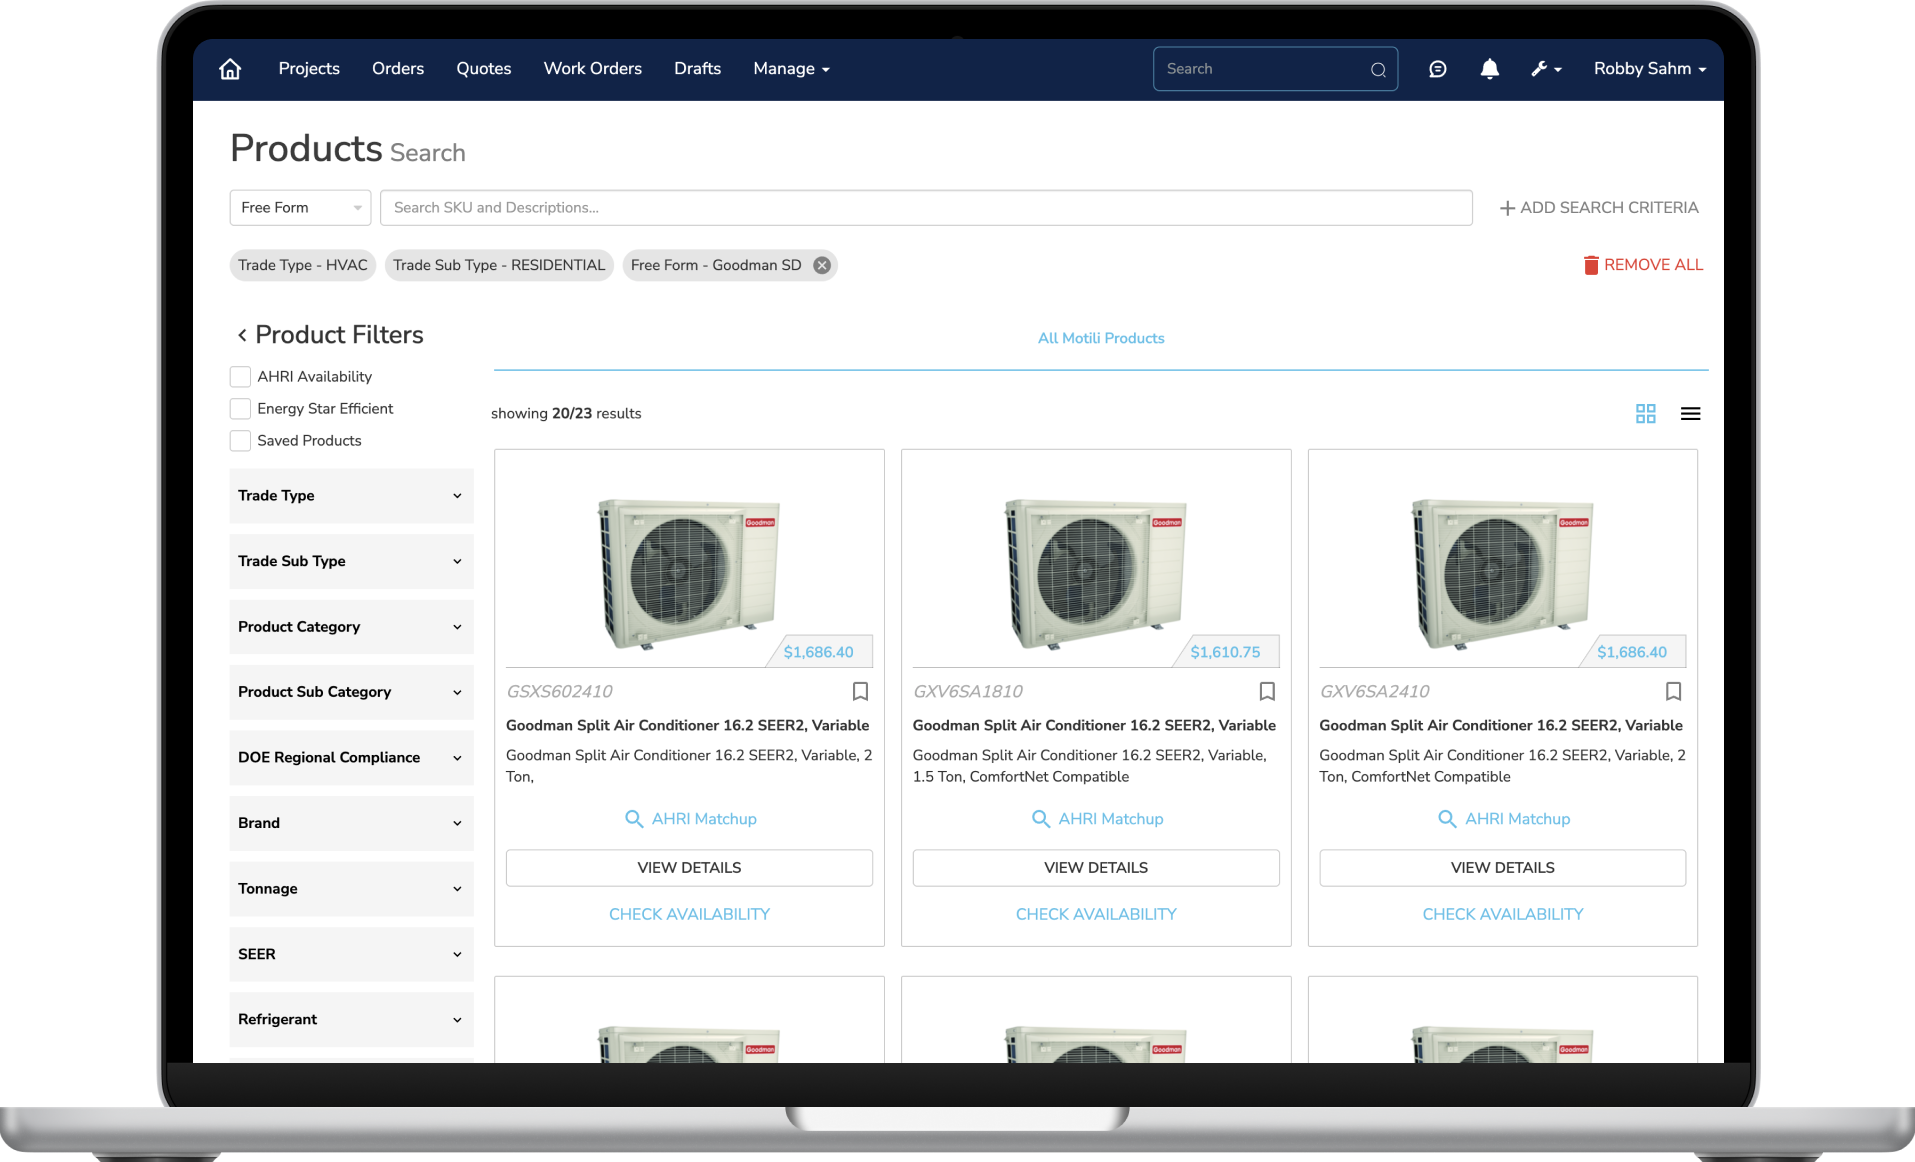The width and height of the screenshot is (1915, 1162).
Task: Click the $1,610.75 price tag
Action: (1225, 652)
